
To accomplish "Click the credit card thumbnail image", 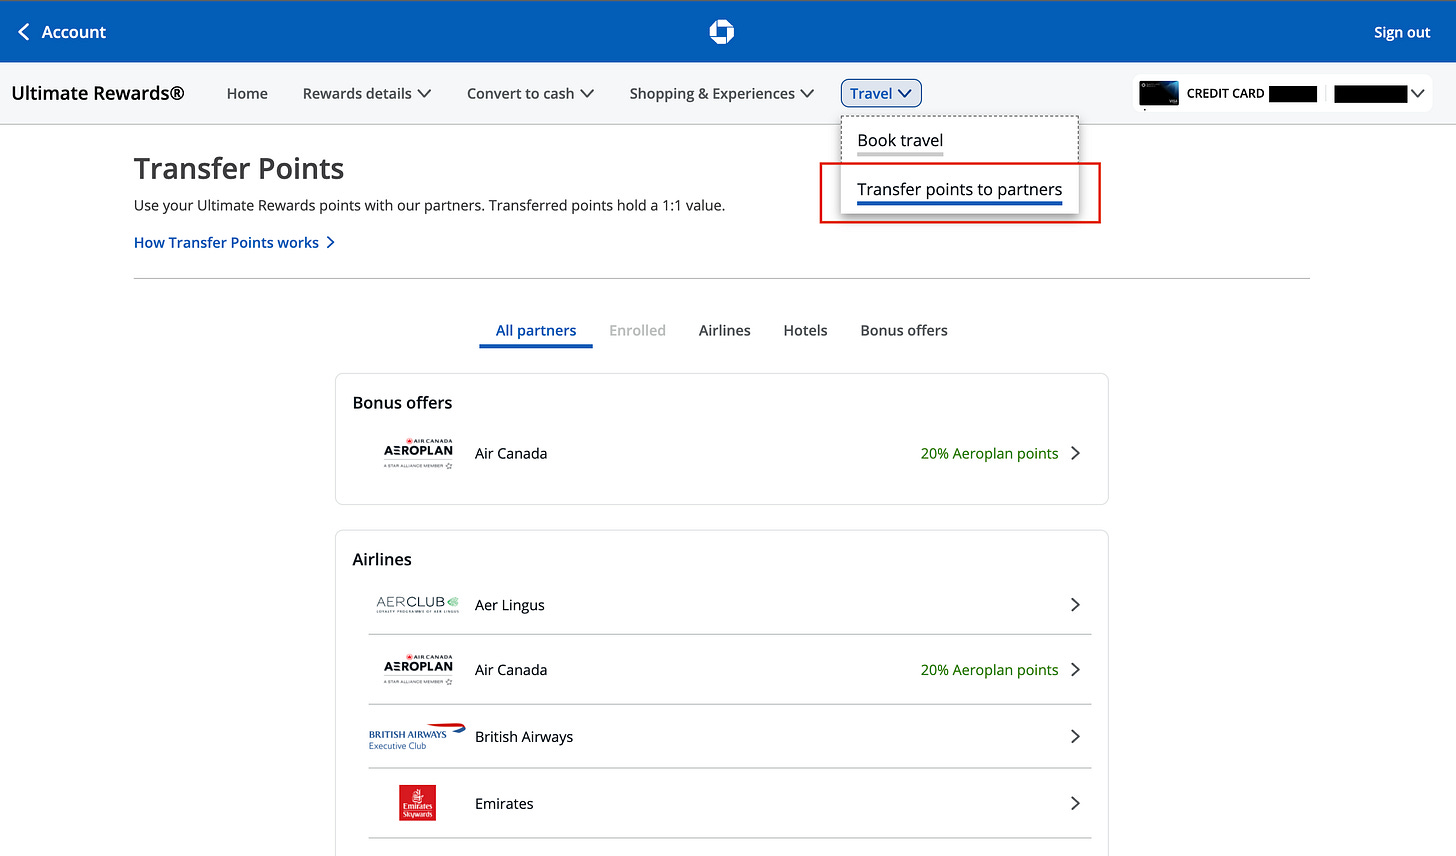I will click(x=1159, y=93).
